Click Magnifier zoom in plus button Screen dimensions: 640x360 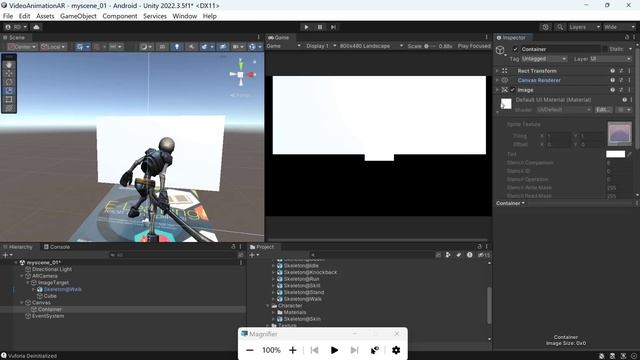293,350
